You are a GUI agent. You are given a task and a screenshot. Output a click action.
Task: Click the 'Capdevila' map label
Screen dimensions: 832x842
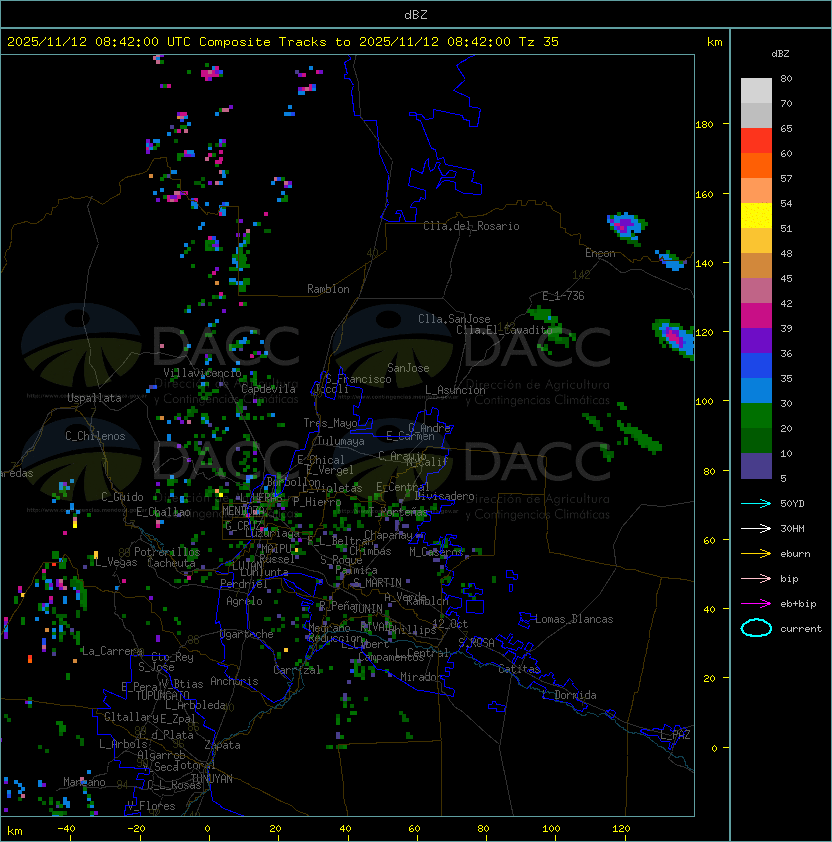268,389
